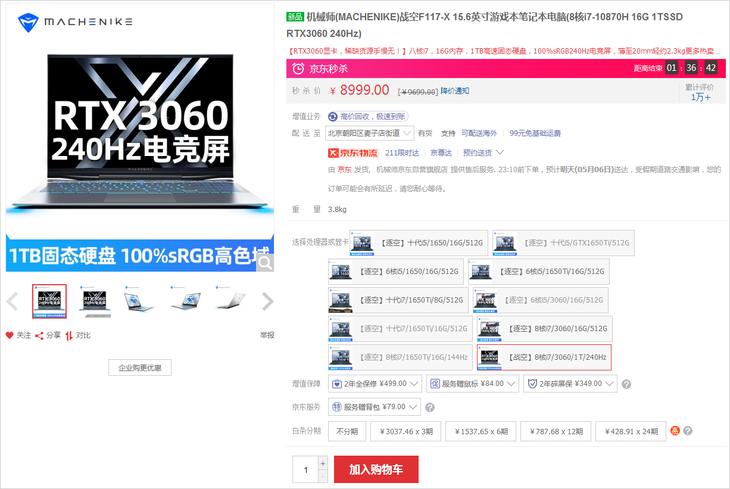
Task: Select ¥428.91 x 24期 installment
Action: click(630, 431)
